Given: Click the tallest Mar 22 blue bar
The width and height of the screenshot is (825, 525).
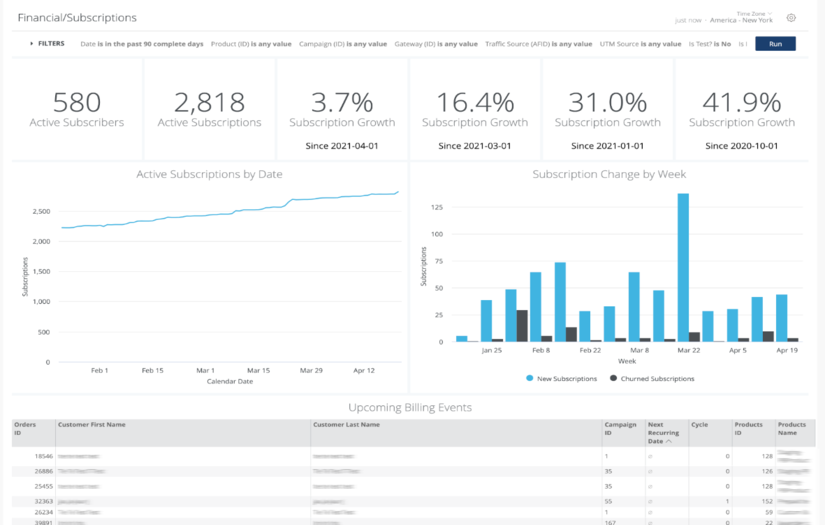Looking at the screenshot, I should 683,267.
